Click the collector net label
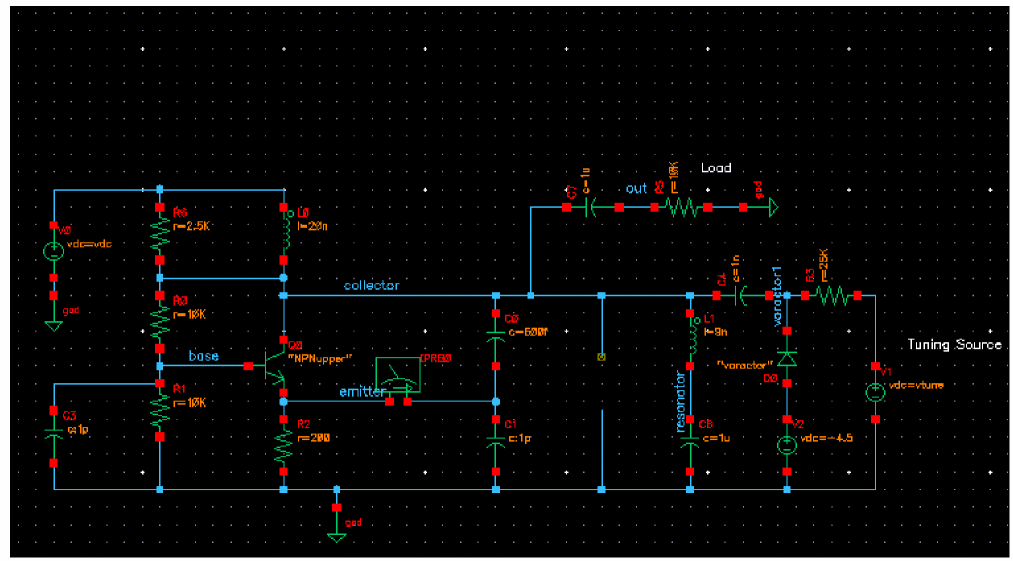This screenshot has height=561, width=1013. pos(371,285)
